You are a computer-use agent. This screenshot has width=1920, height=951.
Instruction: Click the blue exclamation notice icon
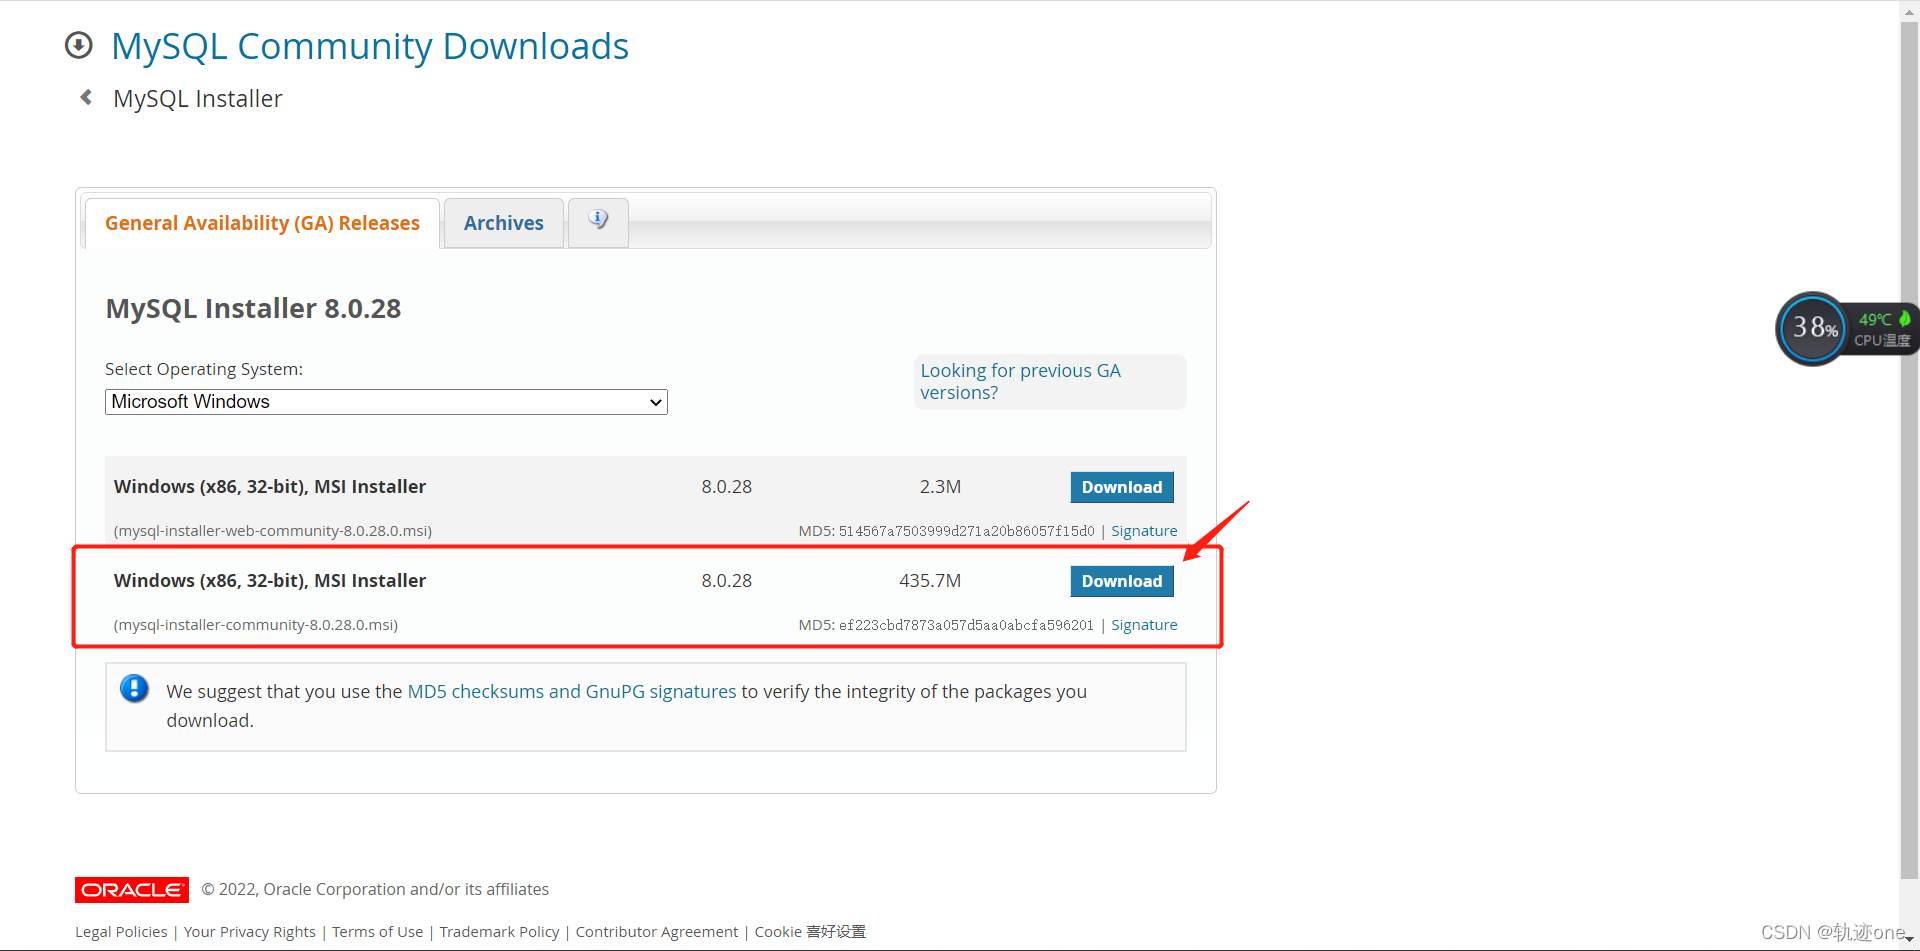point(134,689)
